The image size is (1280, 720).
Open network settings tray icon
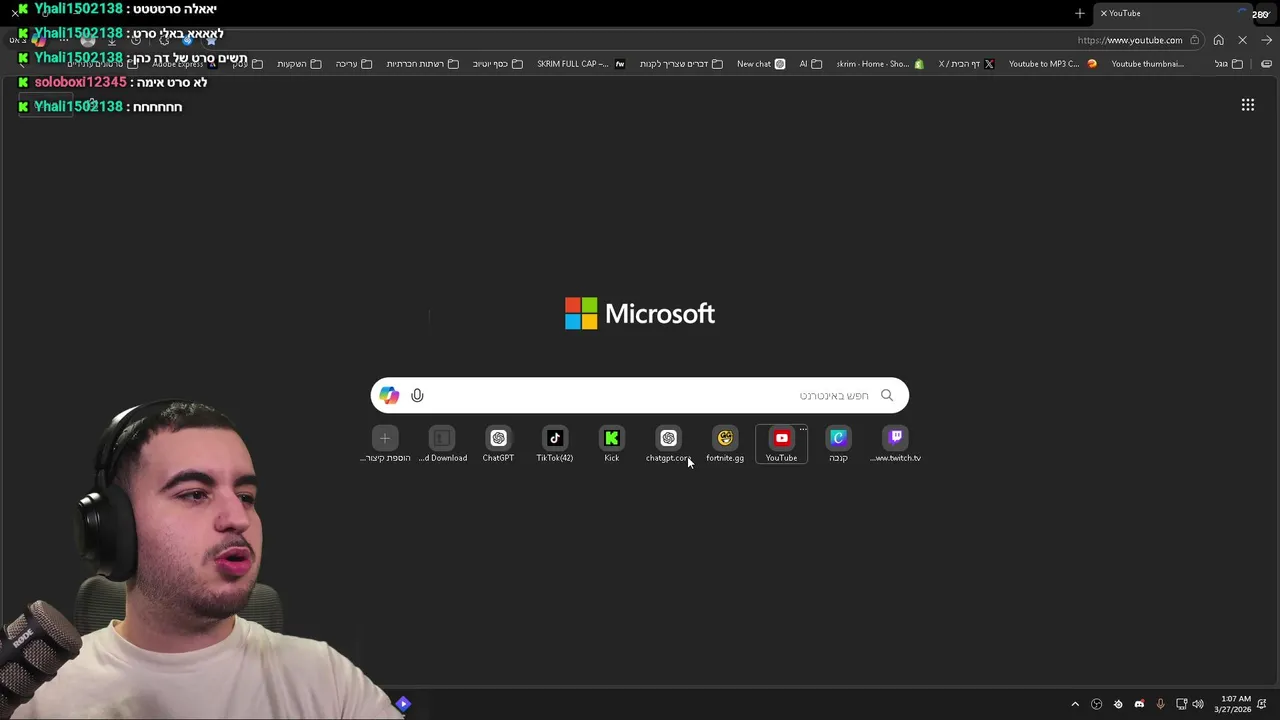click(x=1181, y=704)
